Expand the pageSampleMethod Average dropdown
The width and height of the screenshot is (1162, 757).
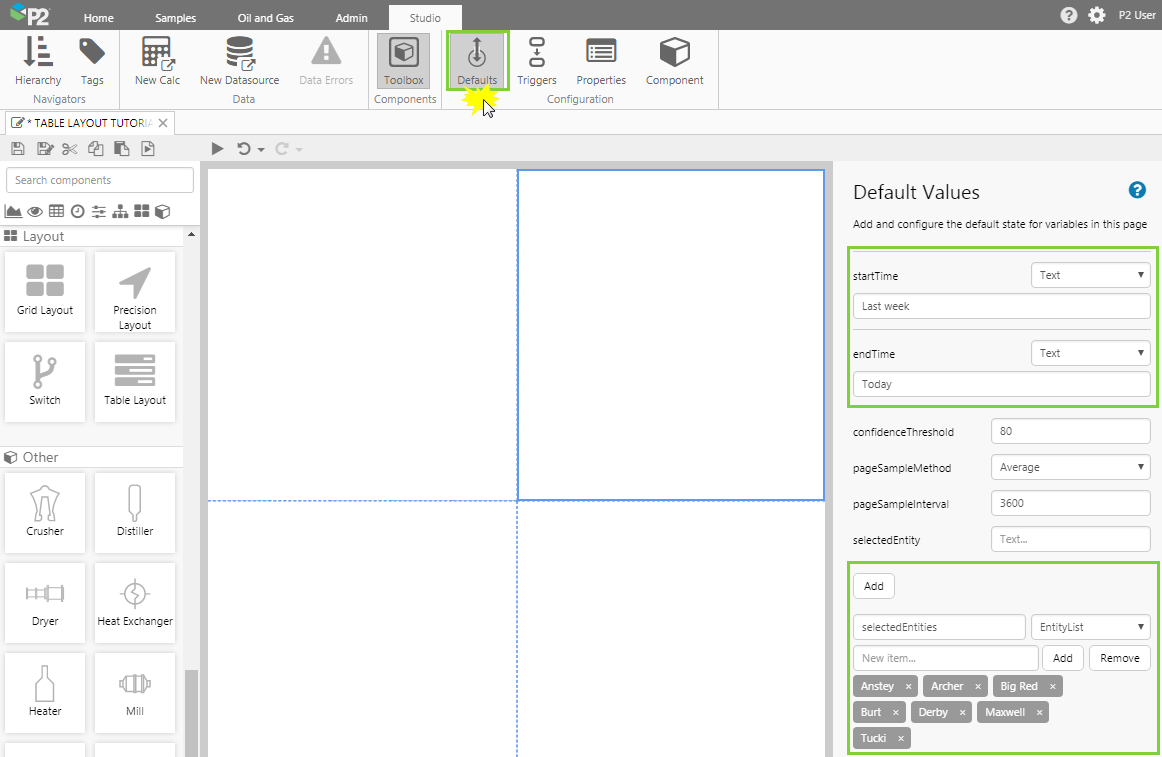pyautogui.click(x=1070, y=467)
